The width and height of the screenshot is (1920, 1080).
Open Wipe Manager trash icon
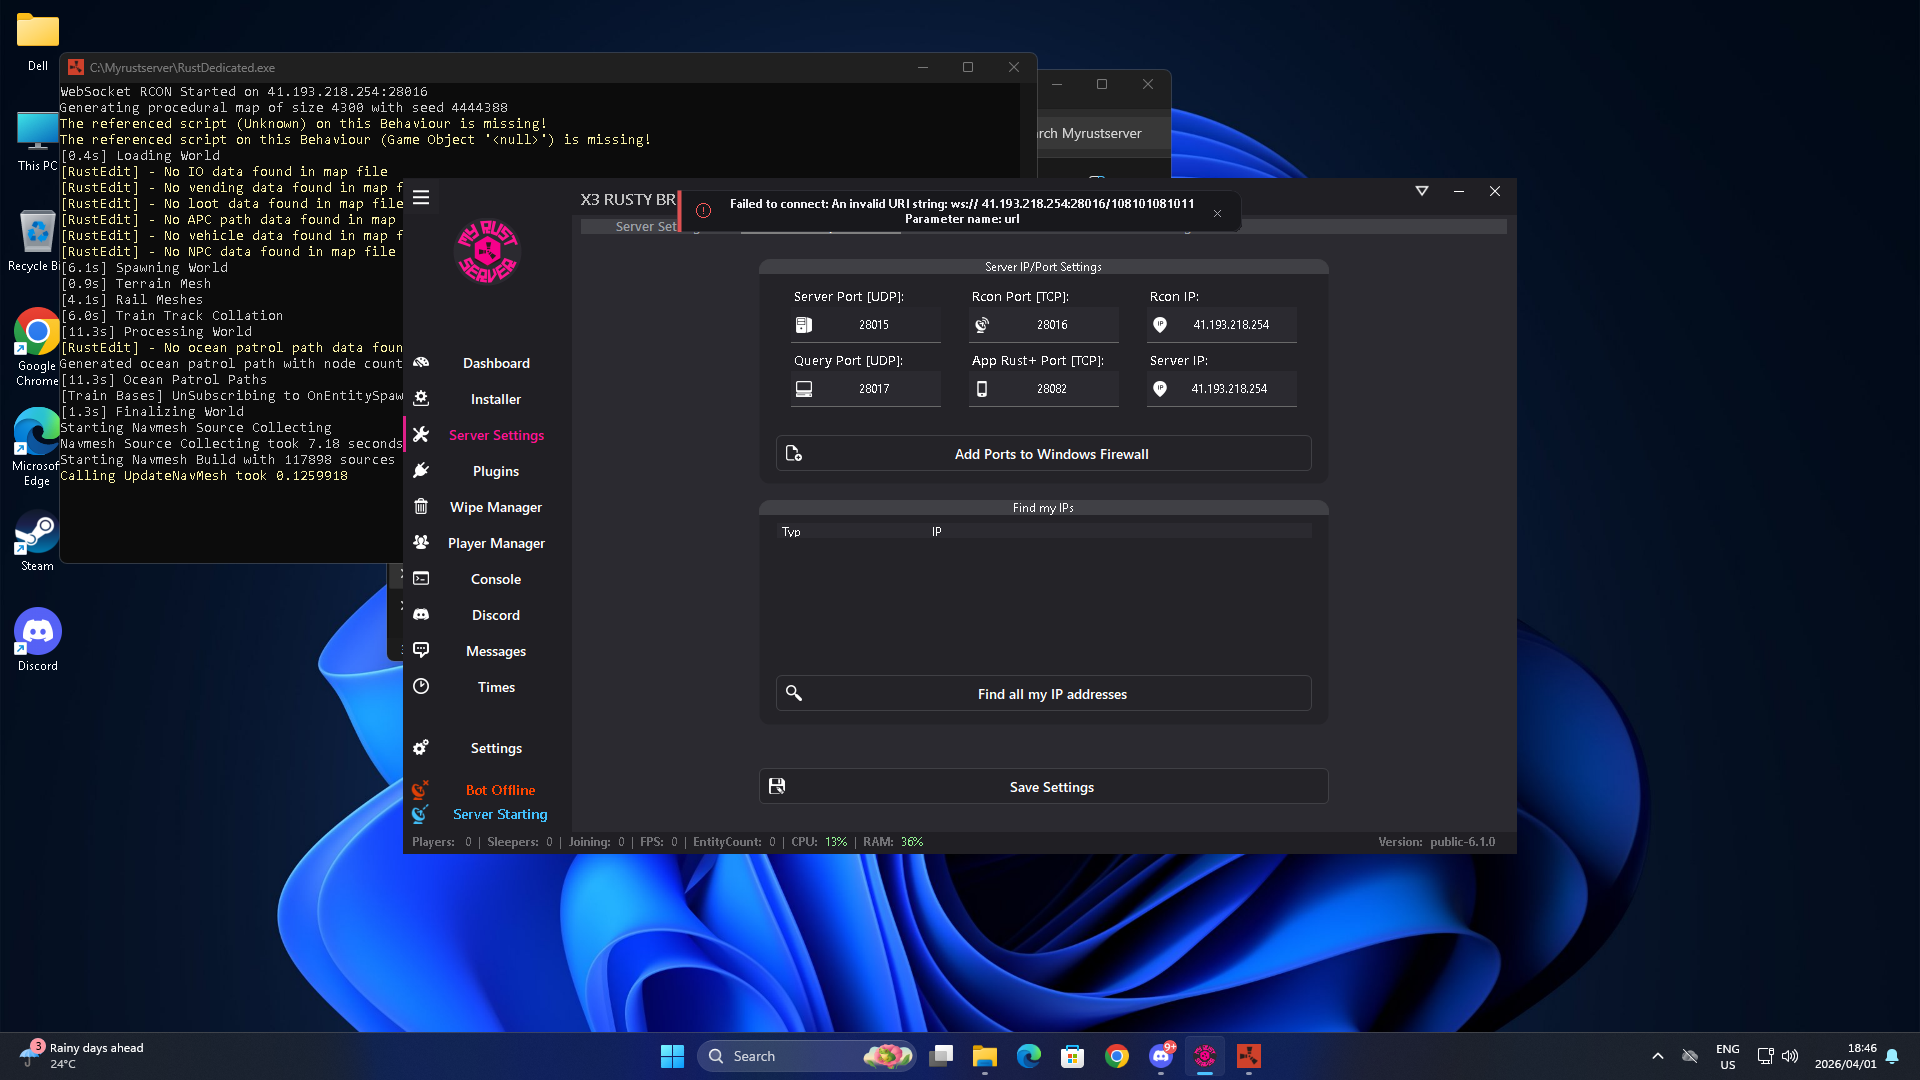[x=421, y=507]
